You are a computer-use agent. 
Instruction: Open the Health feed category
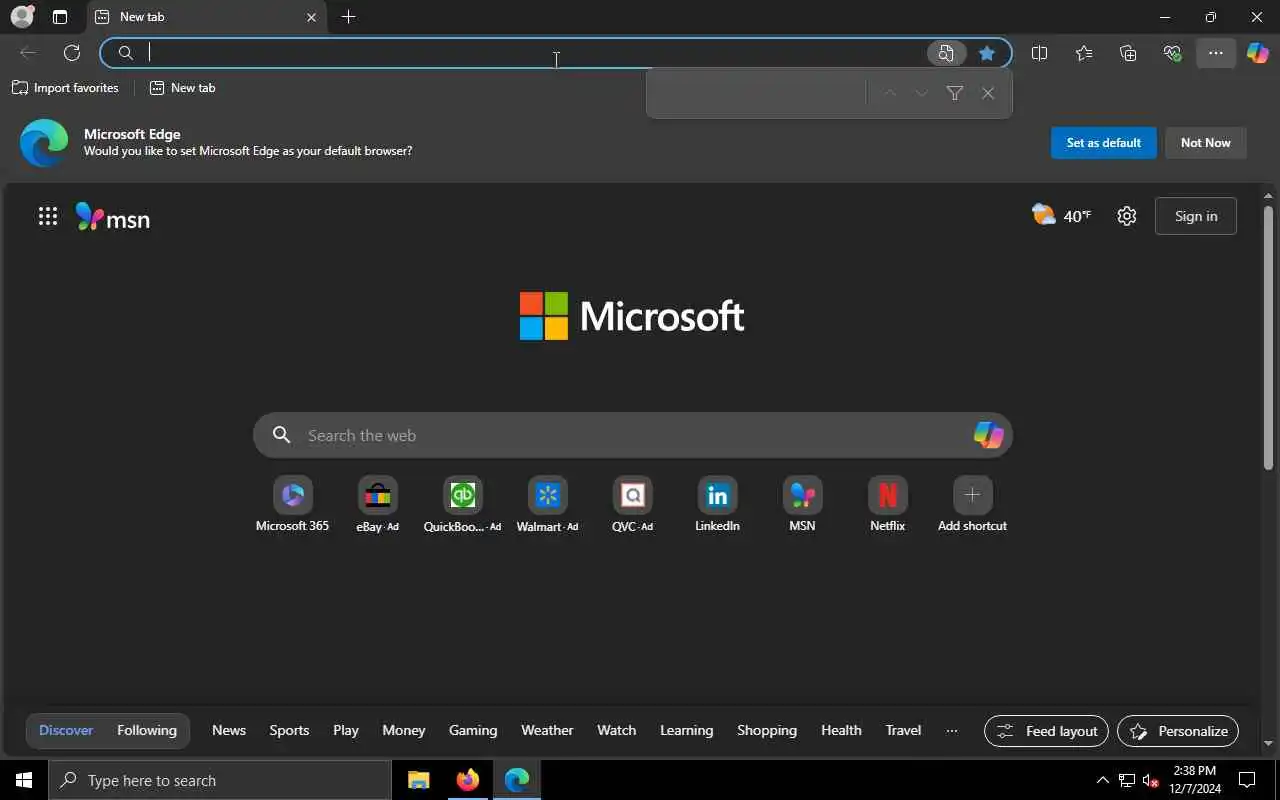(x=841, y=731)
